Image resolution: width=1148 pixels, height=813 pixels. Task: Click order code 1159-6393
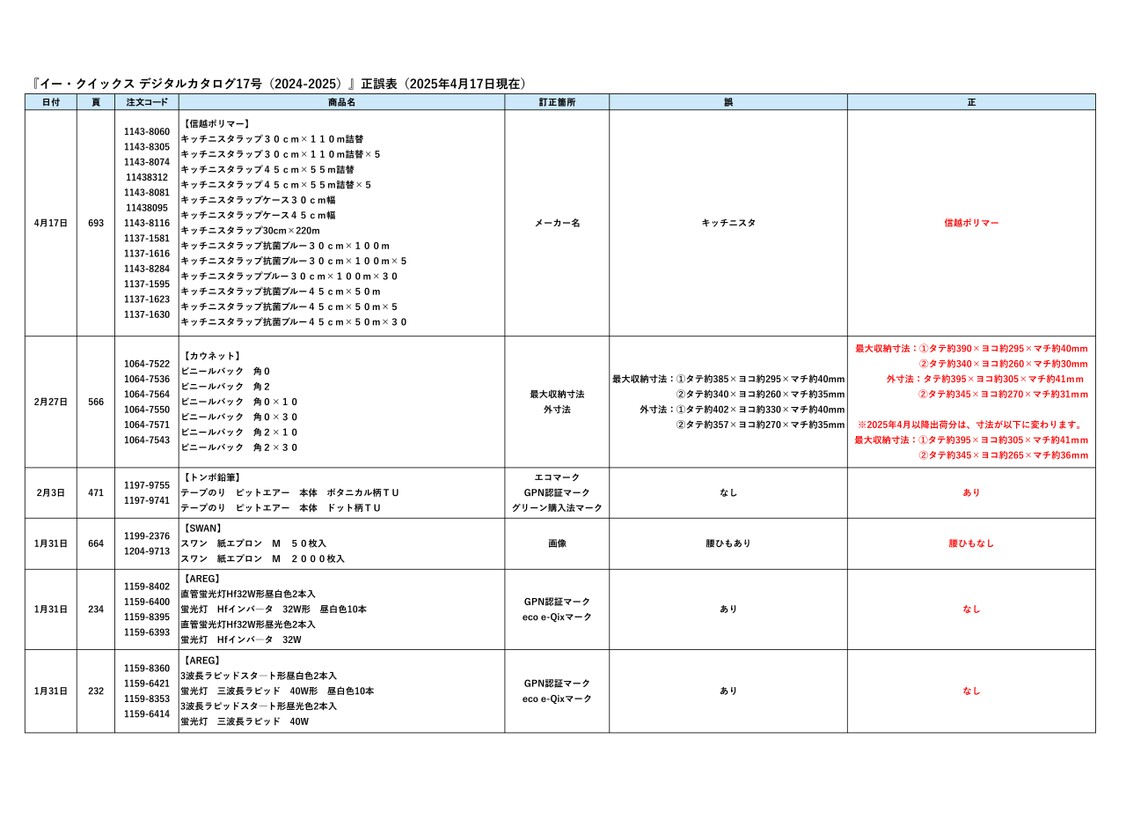pos(146,632)
